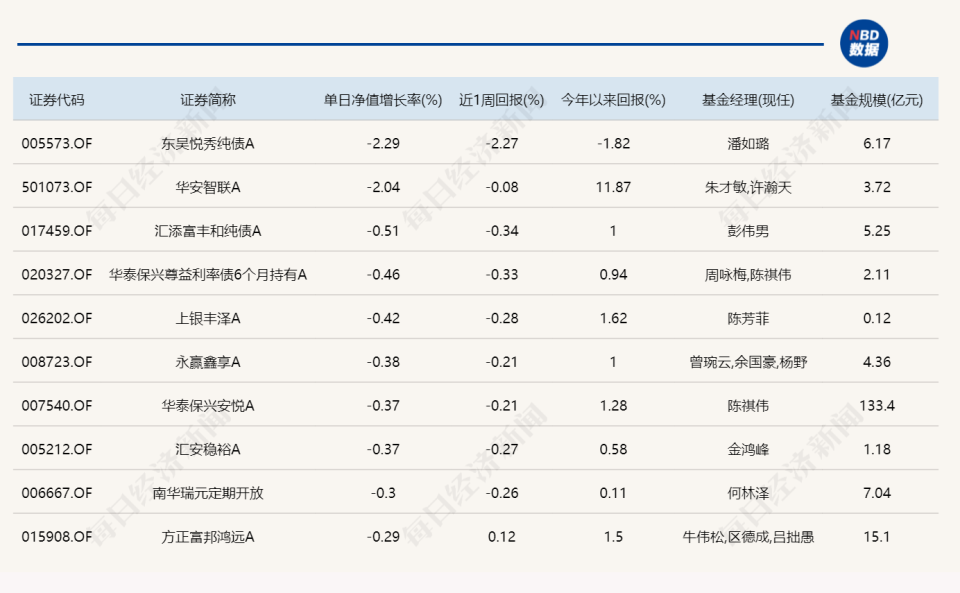
Task: Select the 方正富邦鸿远A table row
Action: 480,536
